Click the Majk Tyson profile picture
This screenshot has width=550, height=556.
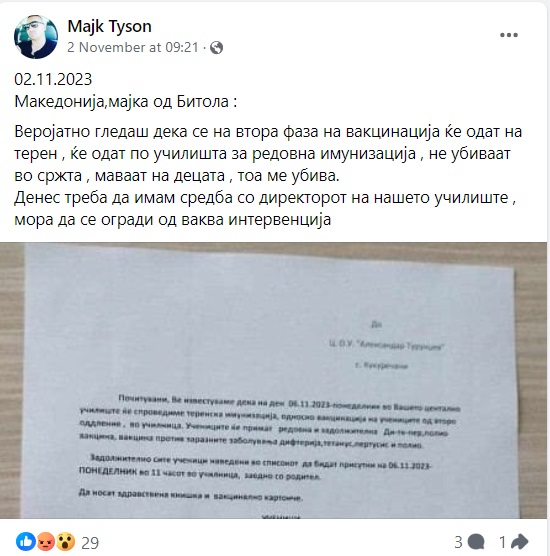tap(36, 37)
